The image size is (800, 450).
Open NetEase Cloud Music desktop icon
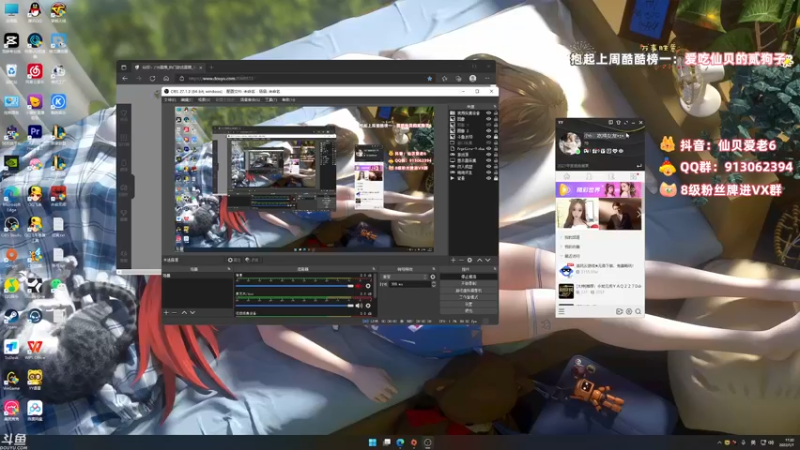(35, 71)
